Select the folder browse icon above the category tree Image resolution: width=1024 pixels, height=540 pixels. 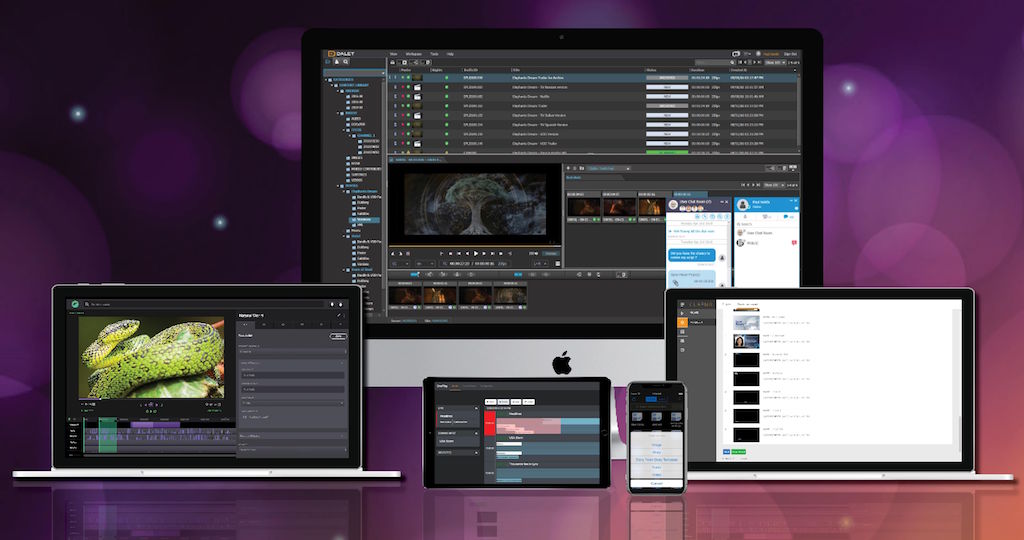[328, 62]
